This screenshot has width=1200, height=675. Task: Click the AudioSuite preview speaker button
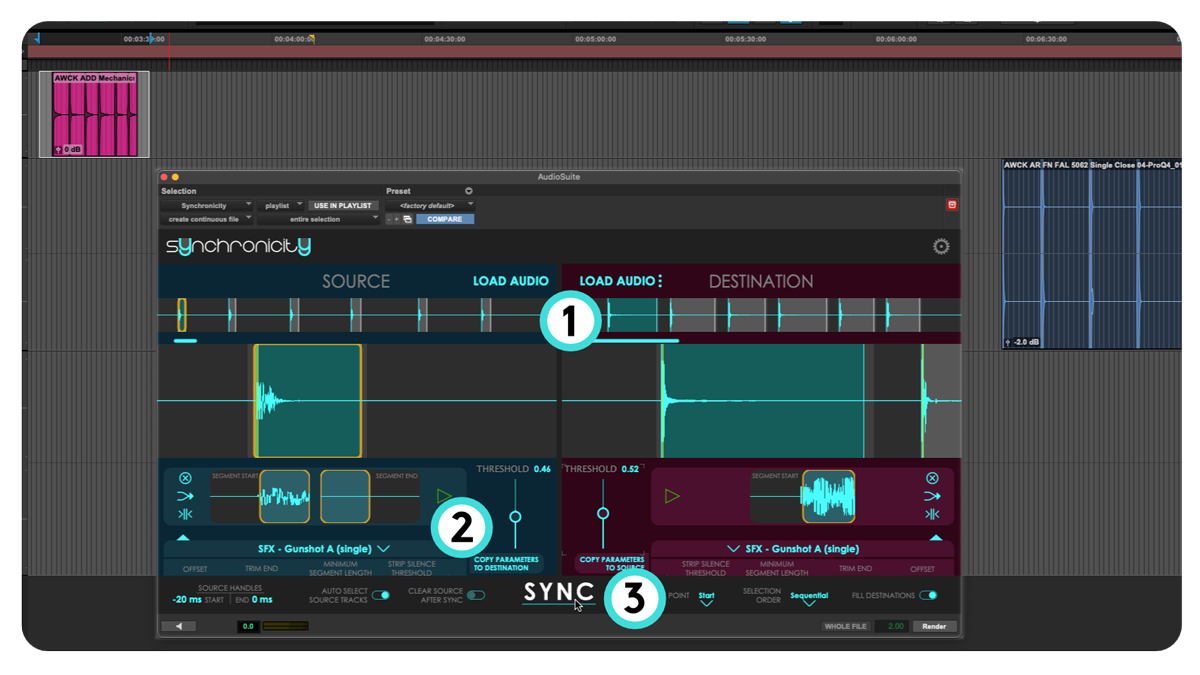pos(179,626)
